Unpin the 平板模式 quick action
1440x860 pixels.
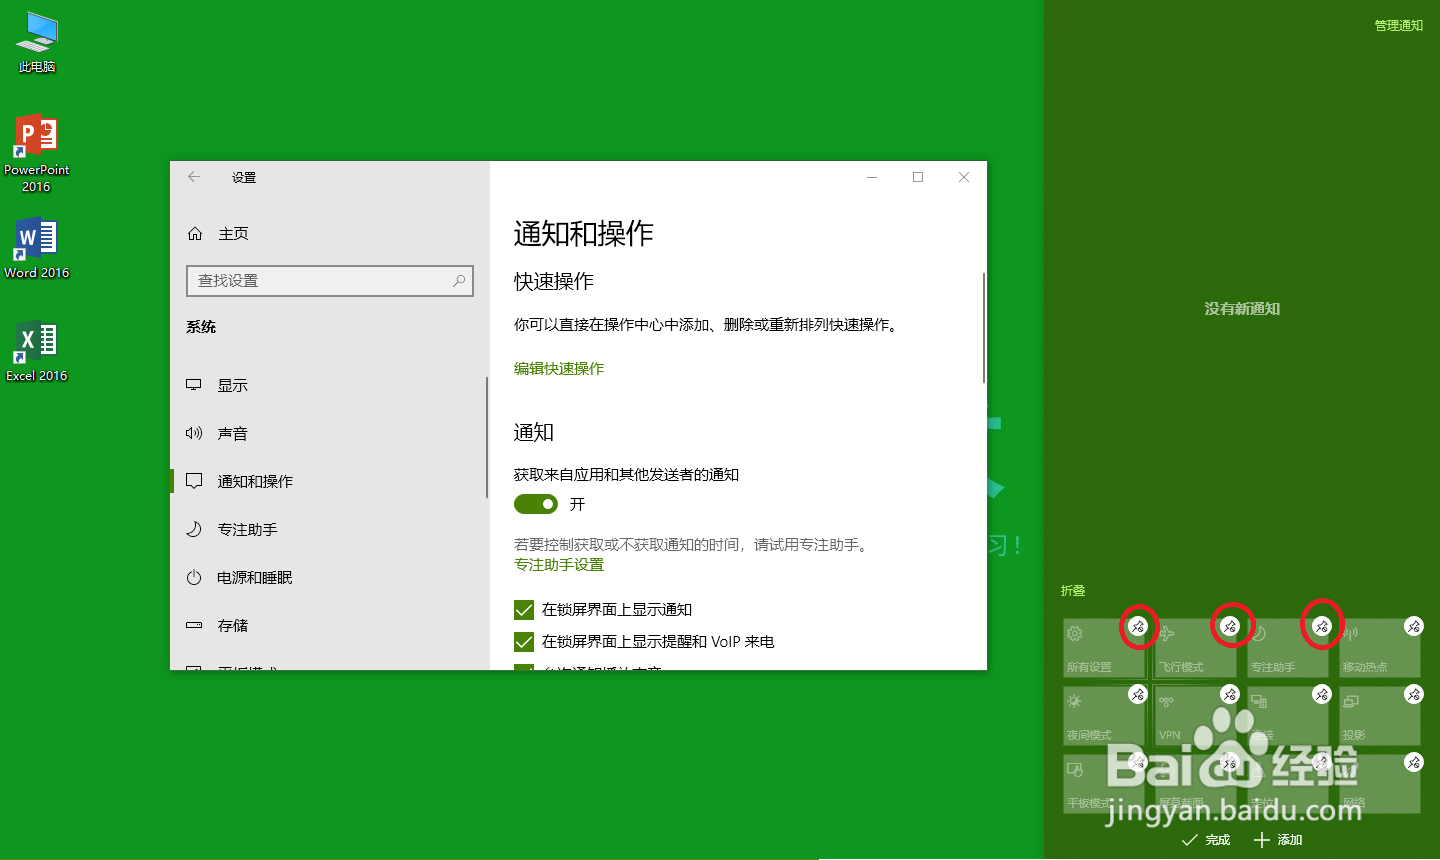[x=1138, y=762]
